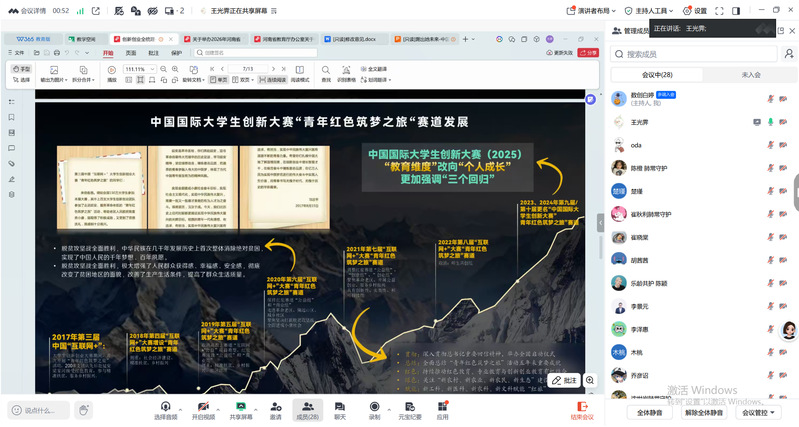Click the zoom-in magnifier in PDF toolbar

(x=175, y=69)
